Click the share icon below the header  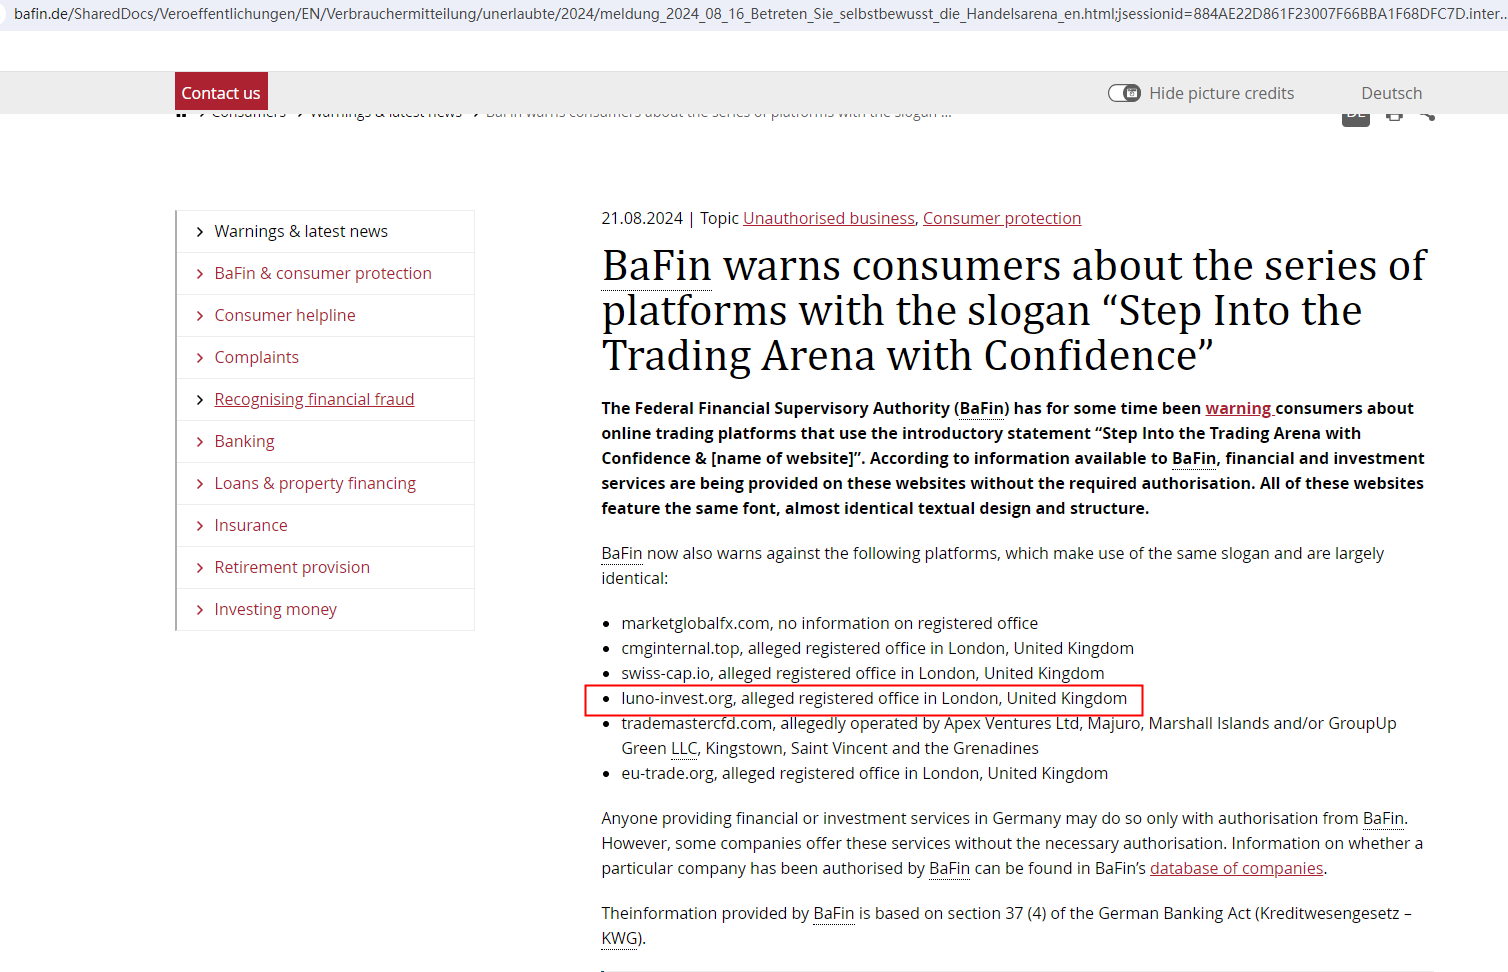tap(1427, 117)
